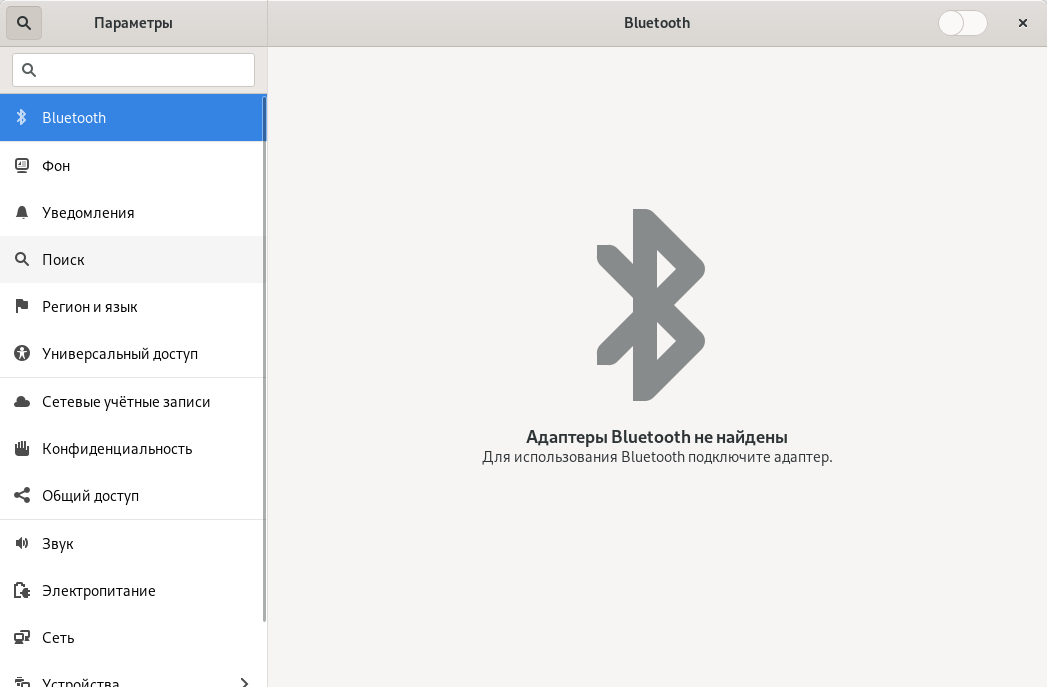Screen dimensions: 1047x687
Task: Click the Регион и язык flag icon
Action: click(x=21, y=307)
